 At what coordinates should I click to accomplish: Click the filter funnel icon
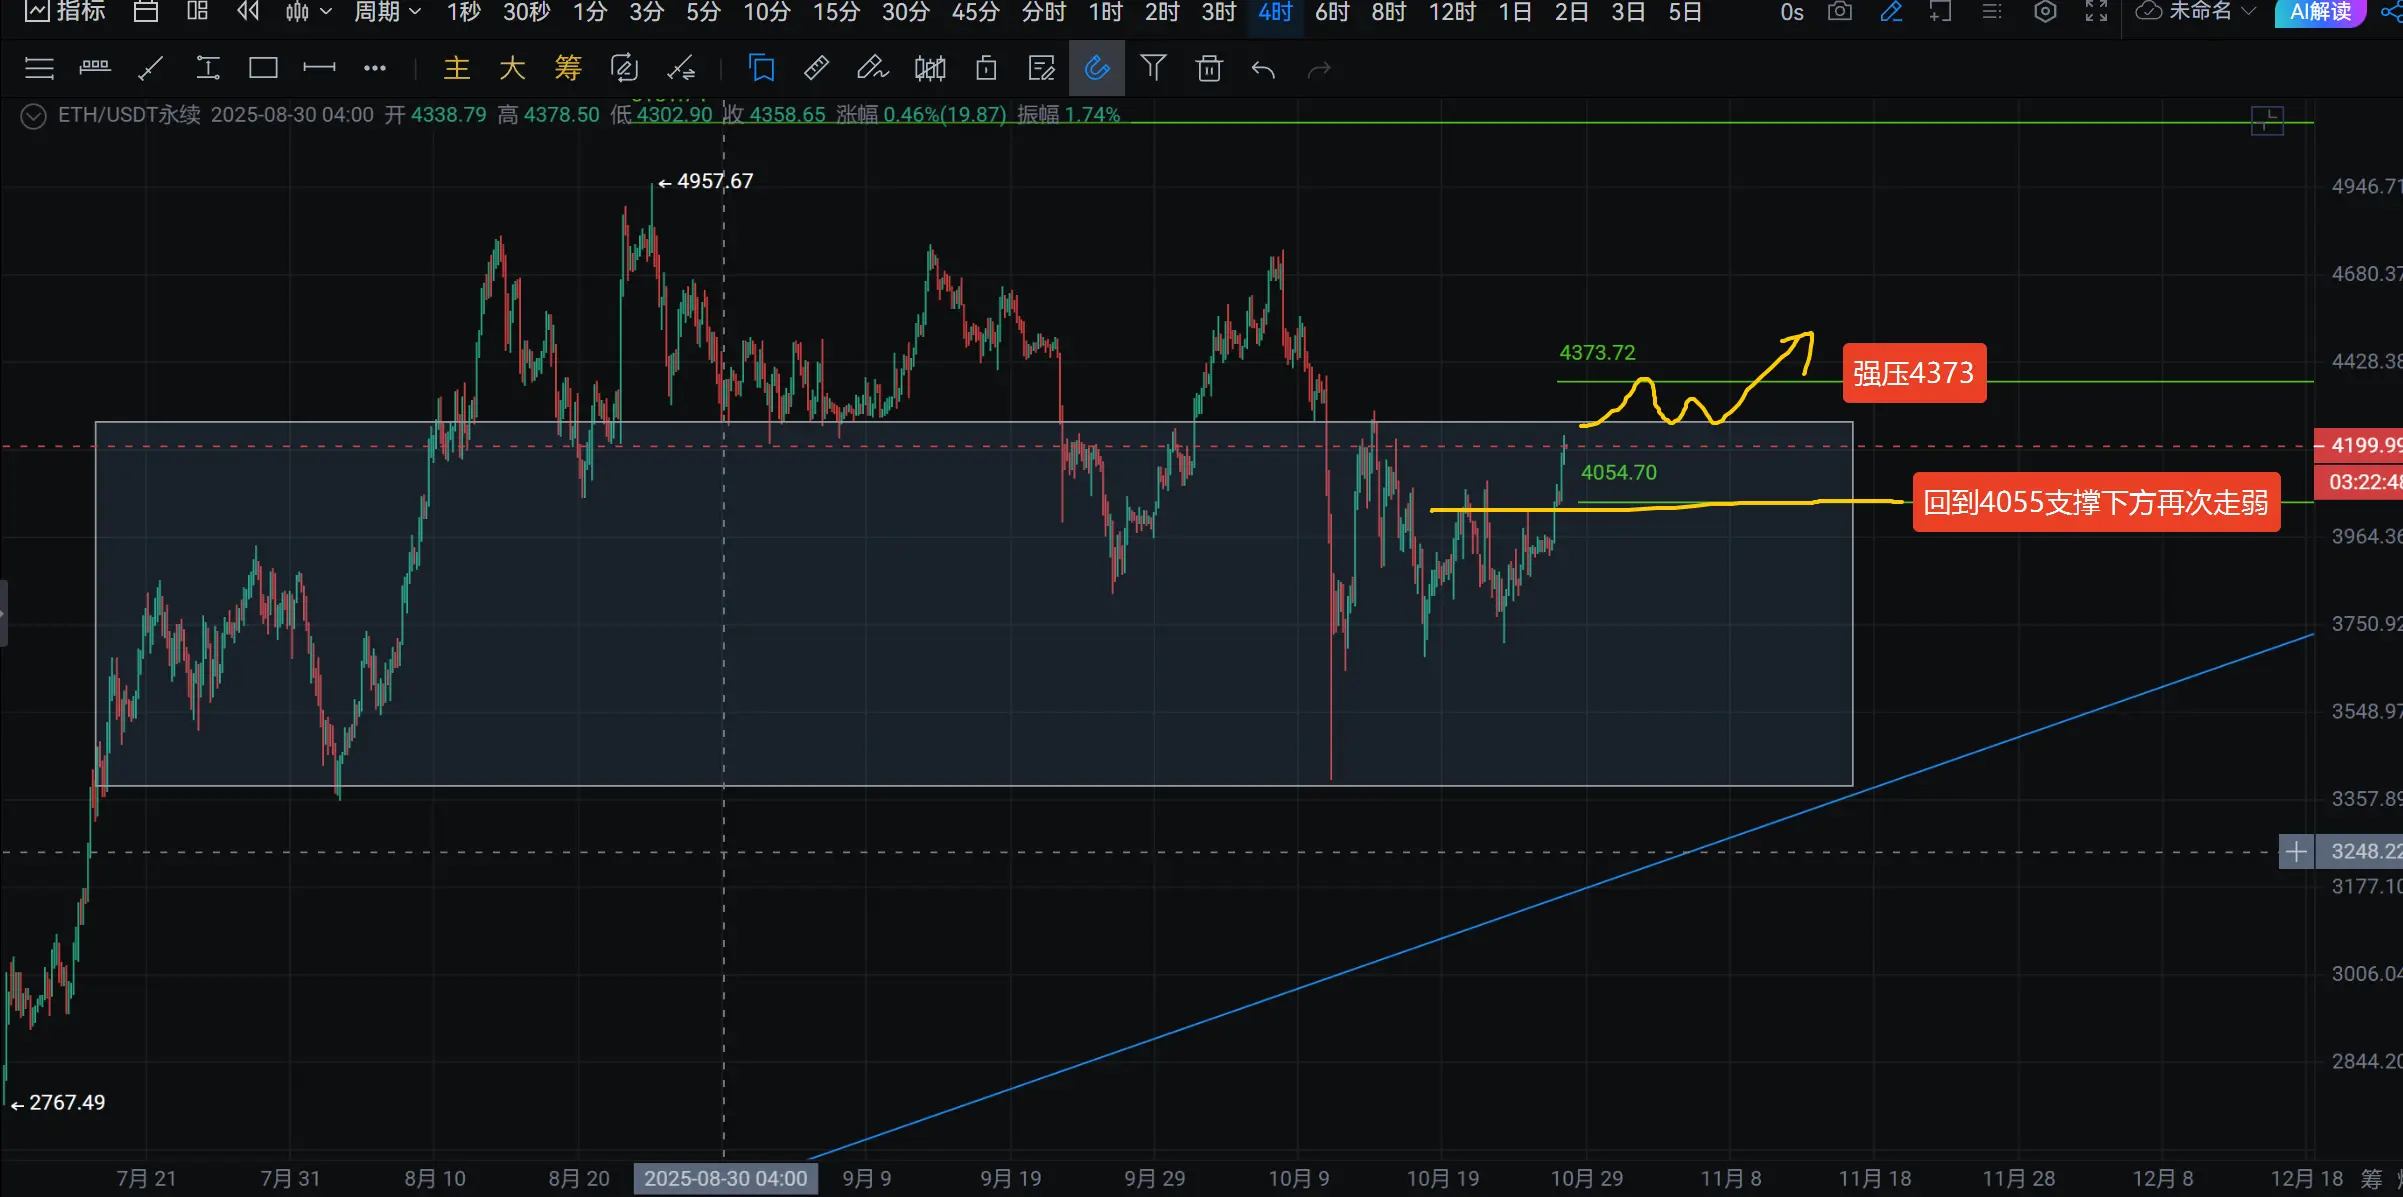tap(1153, 68)
